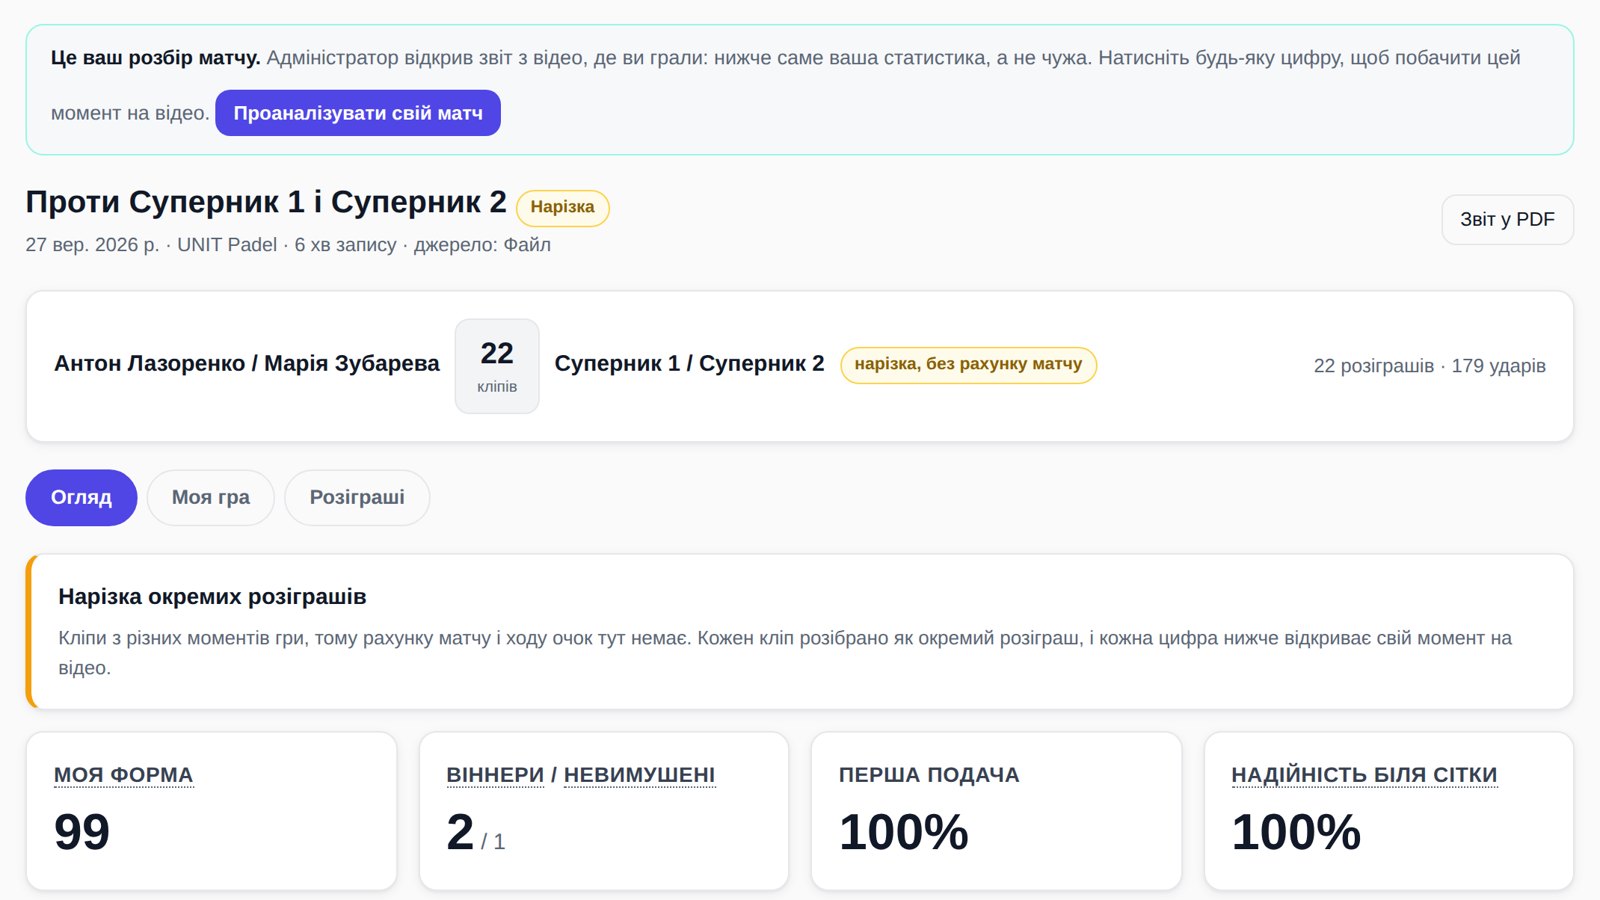Click the 100% first serve value

click(x=904, y=832)
